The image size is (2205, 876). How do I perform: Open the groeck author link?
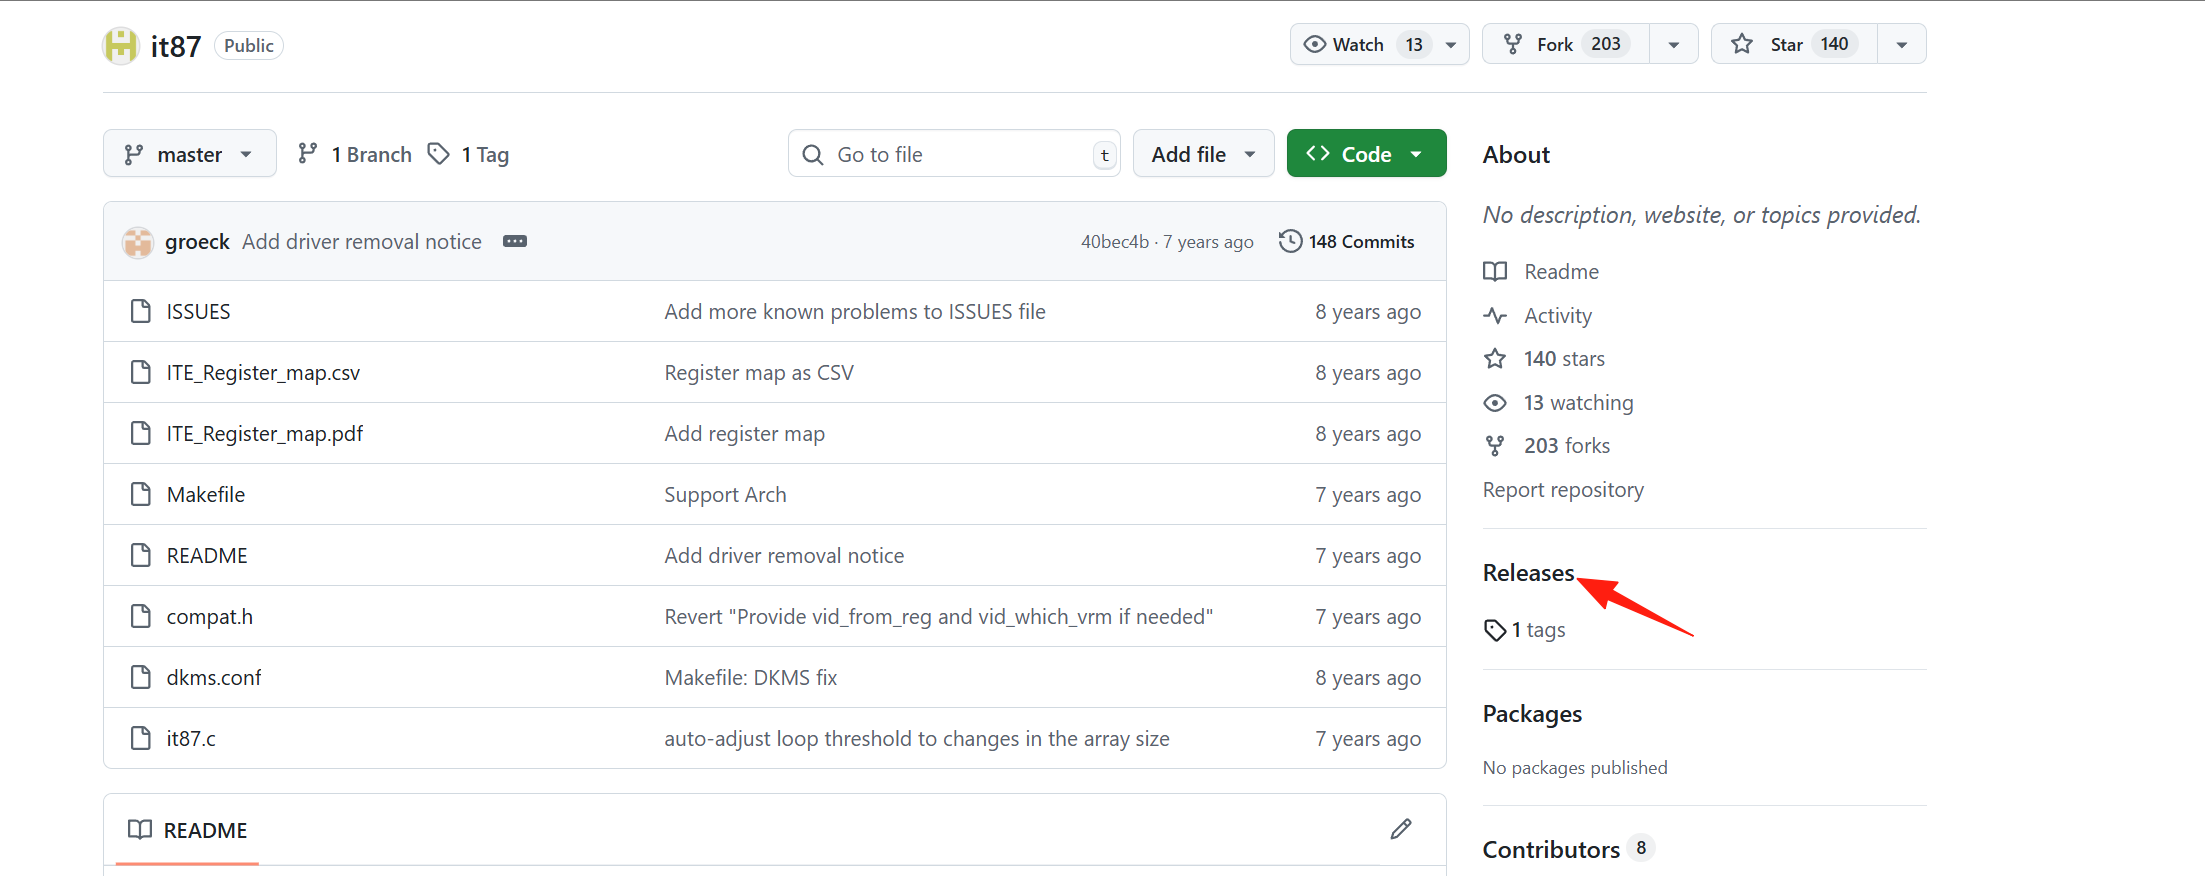pyautogui.click(x=197, y=242)
